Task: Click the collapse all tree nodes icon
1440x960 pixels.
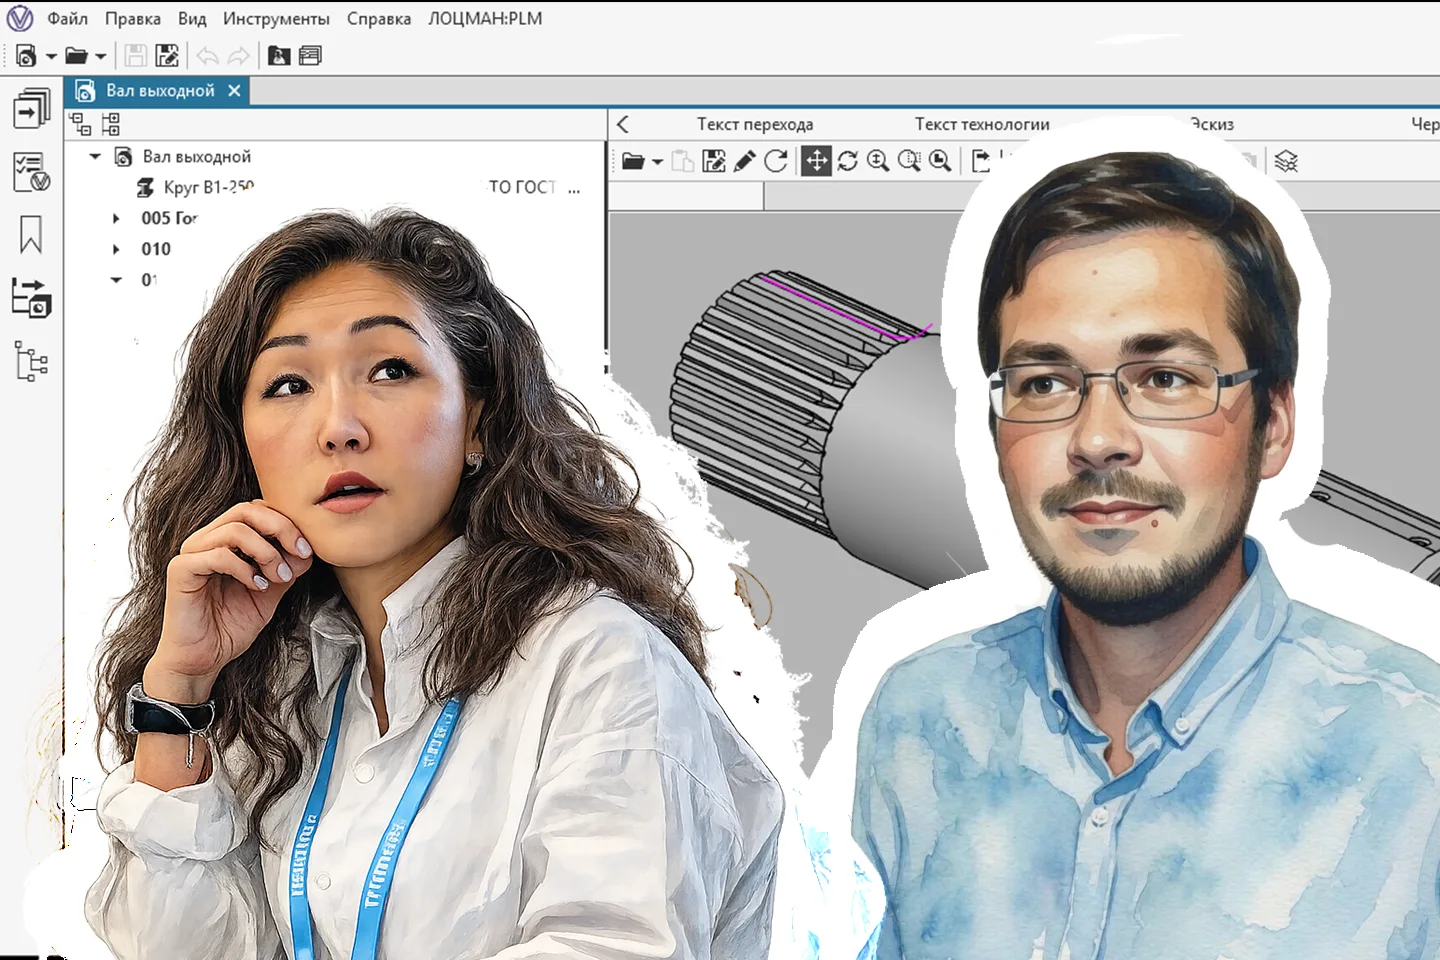Action: click(80, 124)
